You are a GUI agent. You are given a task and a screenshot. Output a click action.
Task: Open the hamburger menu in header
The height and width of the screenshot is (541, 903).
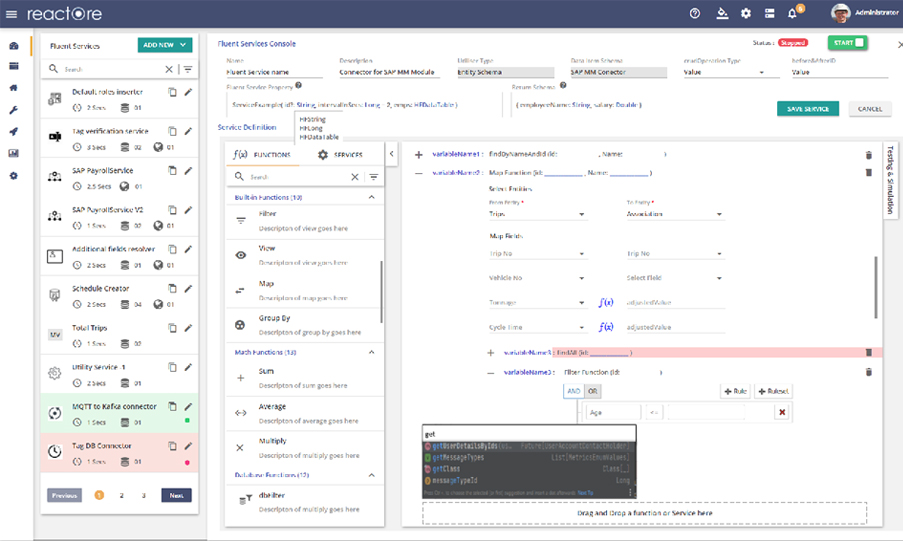point(14,14)
